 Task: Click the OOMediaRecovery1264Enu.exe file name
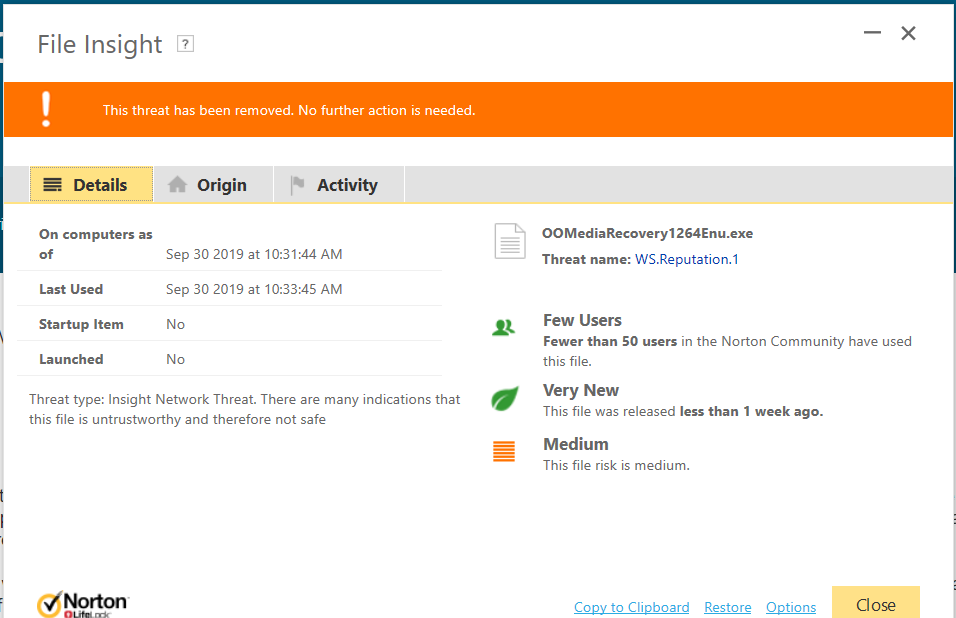pos(647,233)
